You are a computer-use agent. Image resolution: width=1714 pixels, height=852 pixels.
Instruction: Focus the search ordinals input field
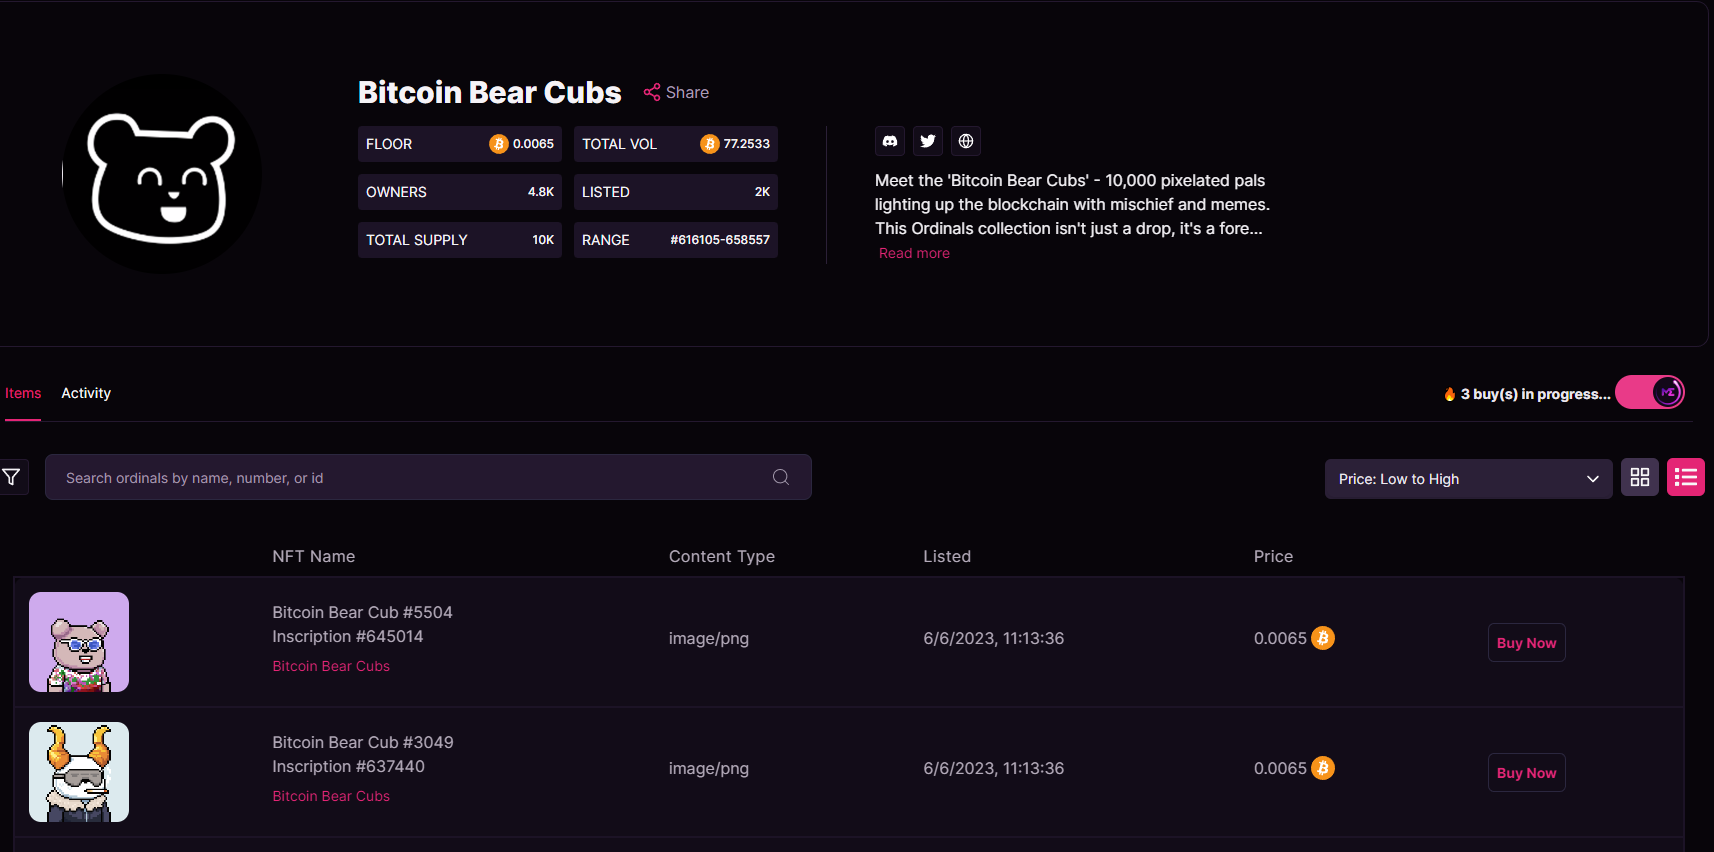(410, 478)
